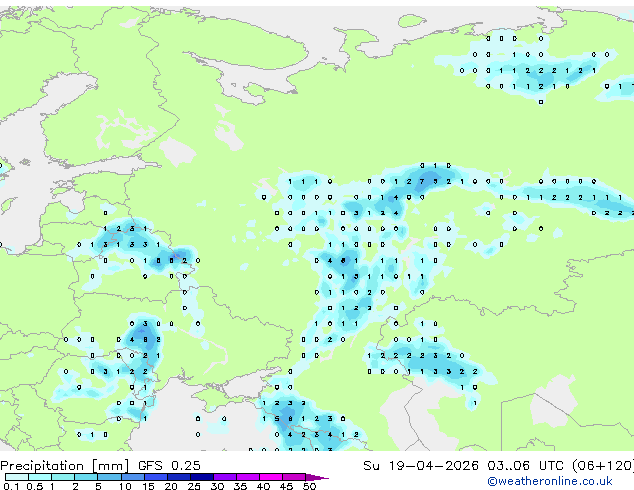Click the '0.1' legend scale label

click(11, 486)
